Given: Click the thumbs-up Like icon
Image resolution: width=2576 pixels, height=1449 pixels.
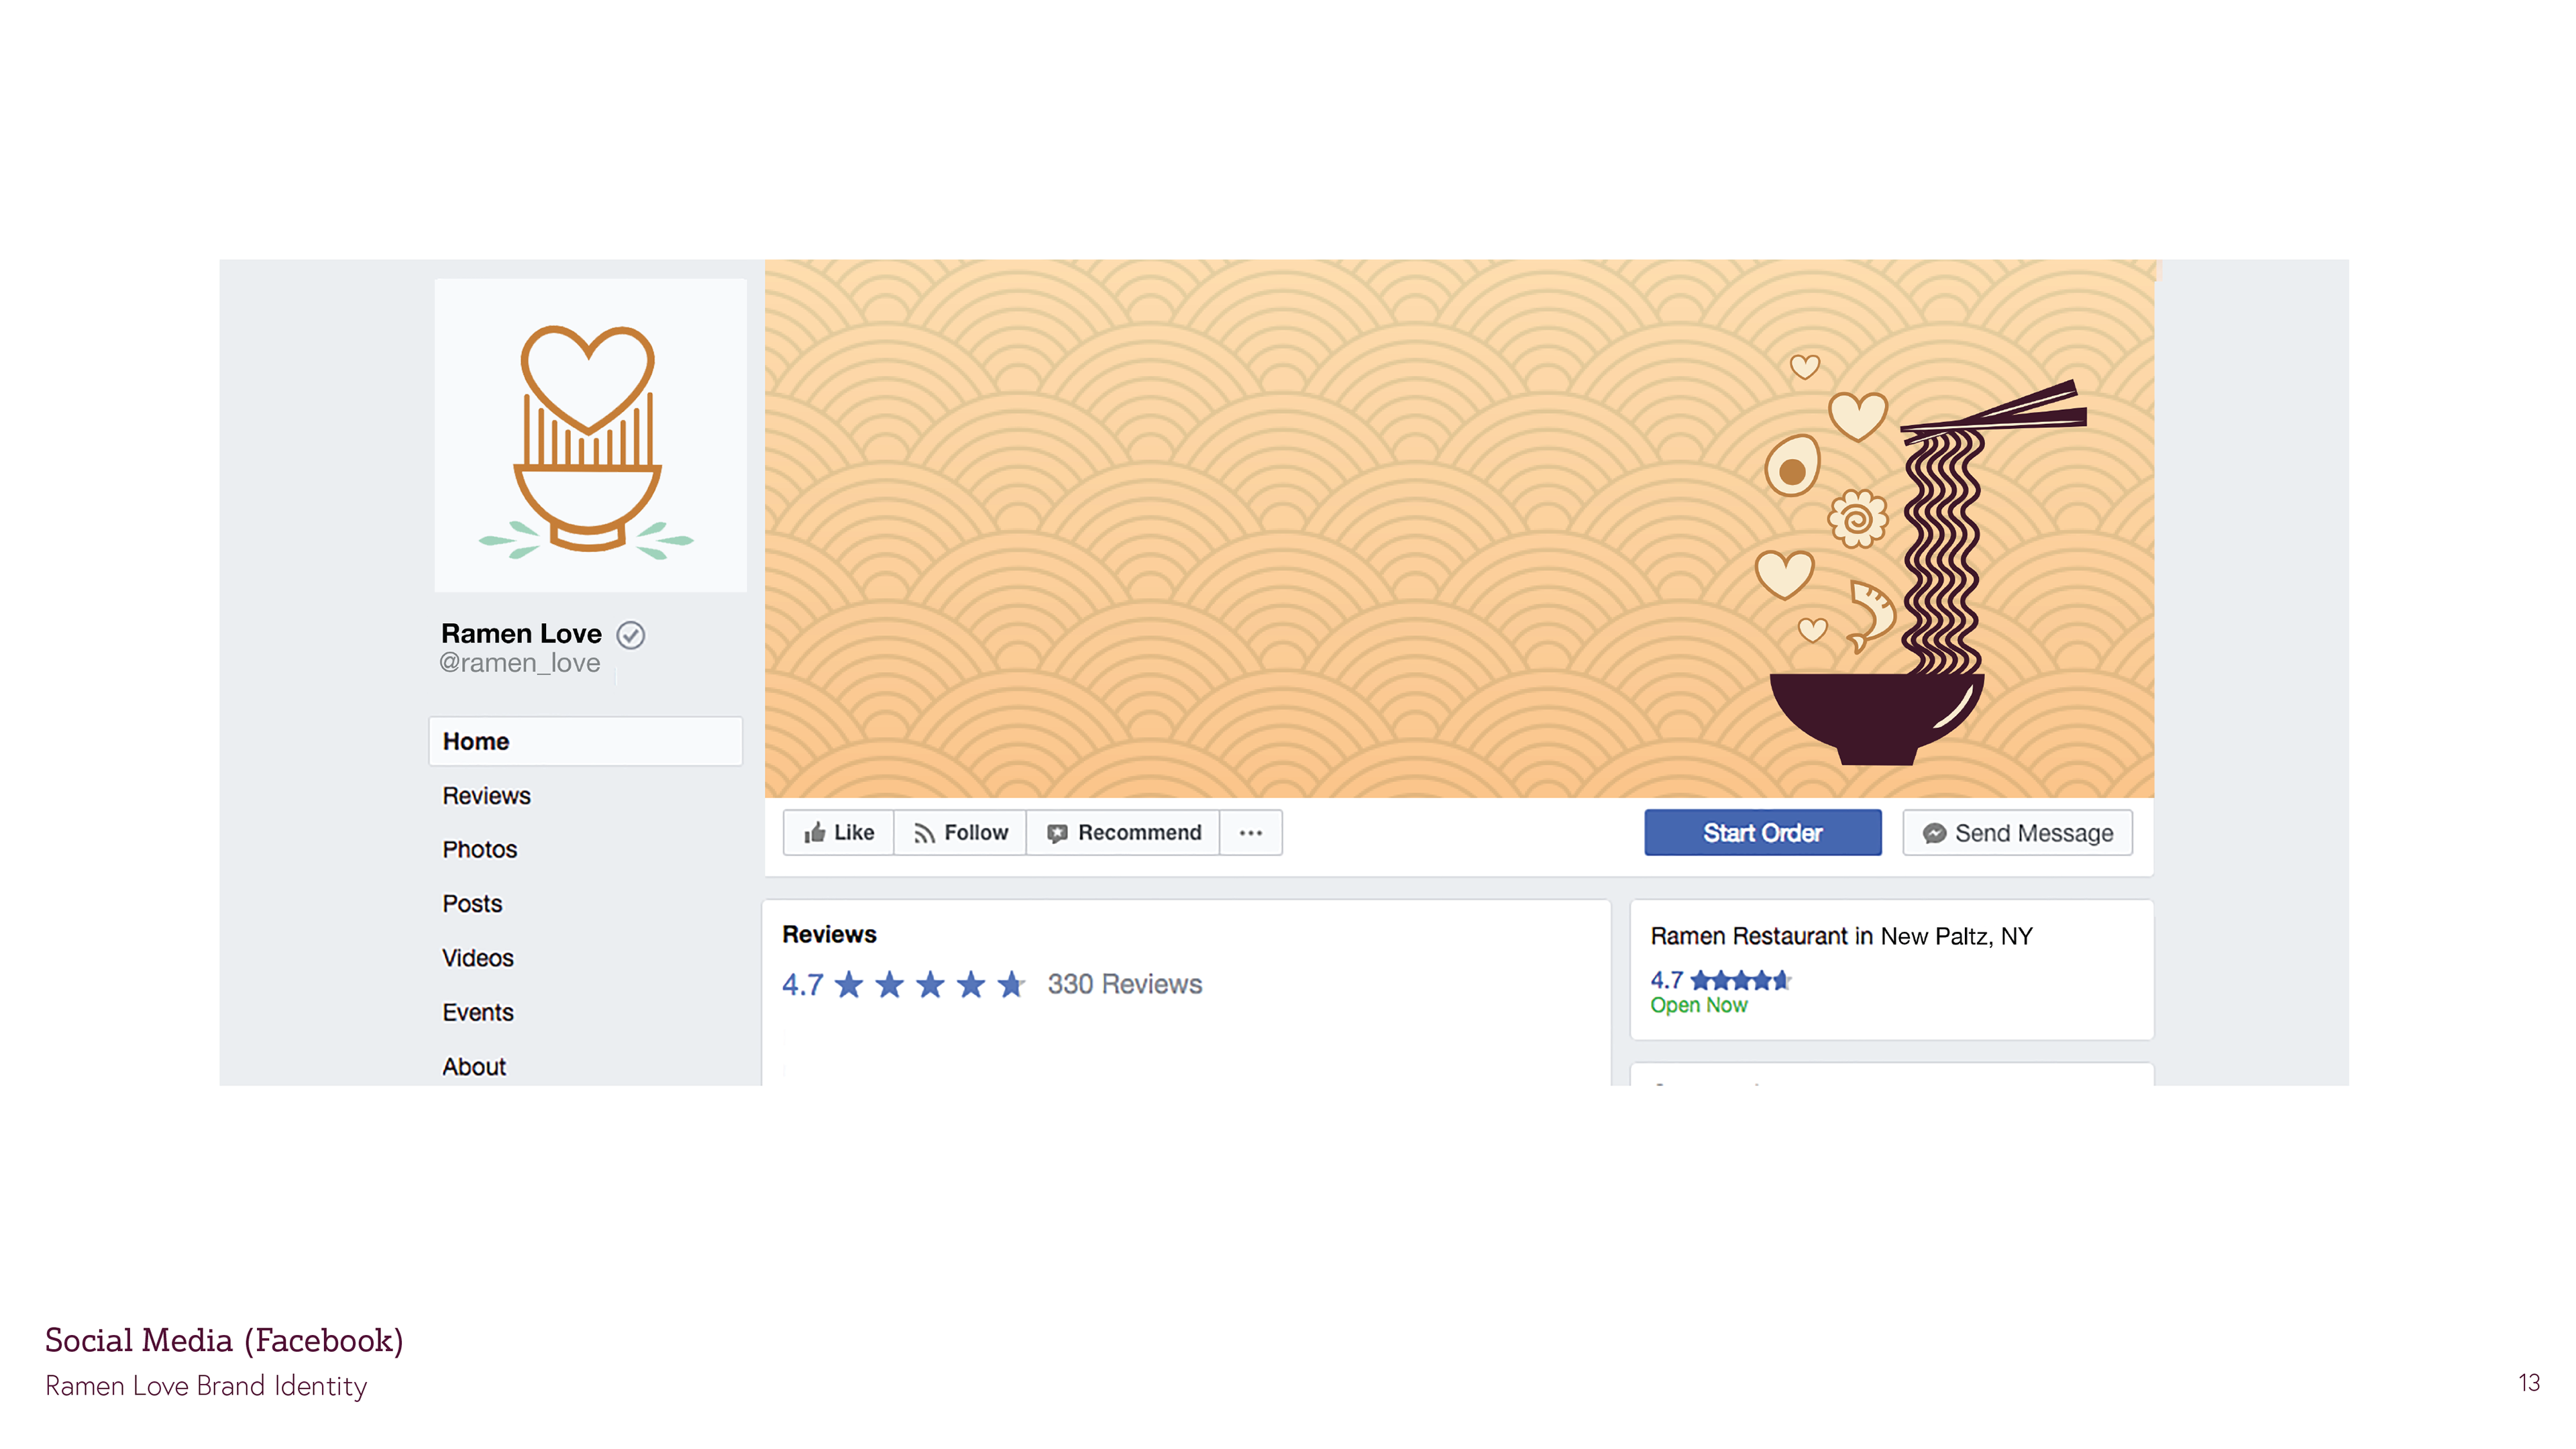Looking at the screenshot, I should [814, 832].
